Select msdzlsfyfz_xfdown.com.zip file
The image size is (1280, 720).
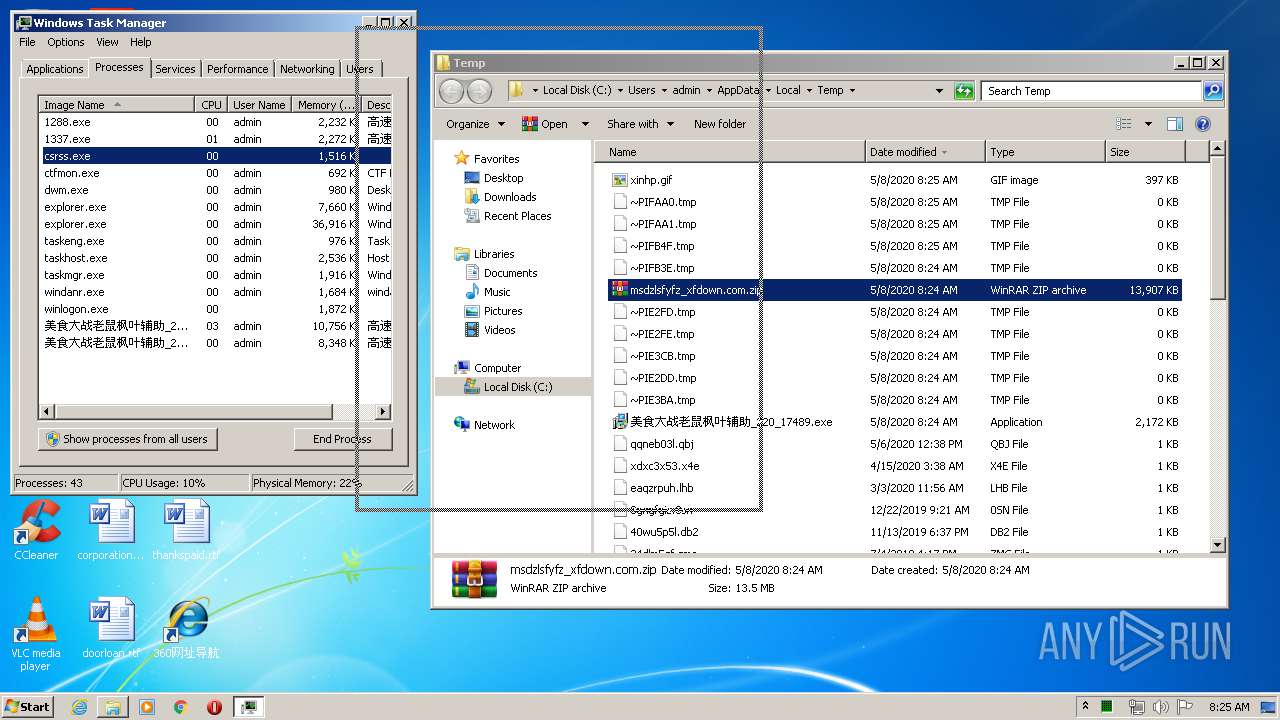point(895,290)
